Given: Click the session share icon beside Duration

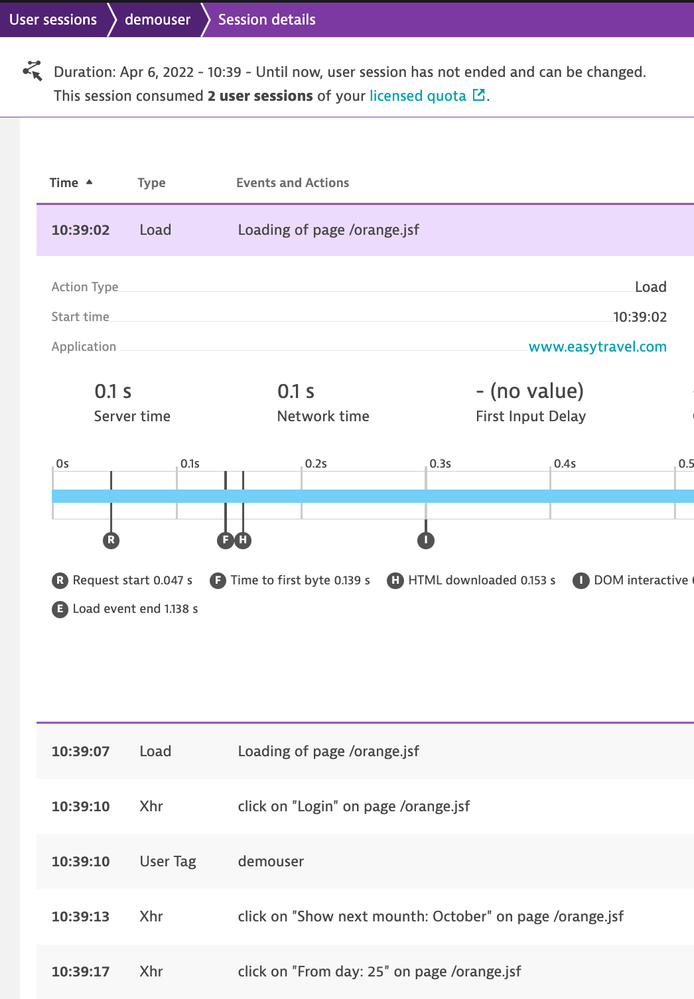Looking at the screenshot, I should 33,71.
